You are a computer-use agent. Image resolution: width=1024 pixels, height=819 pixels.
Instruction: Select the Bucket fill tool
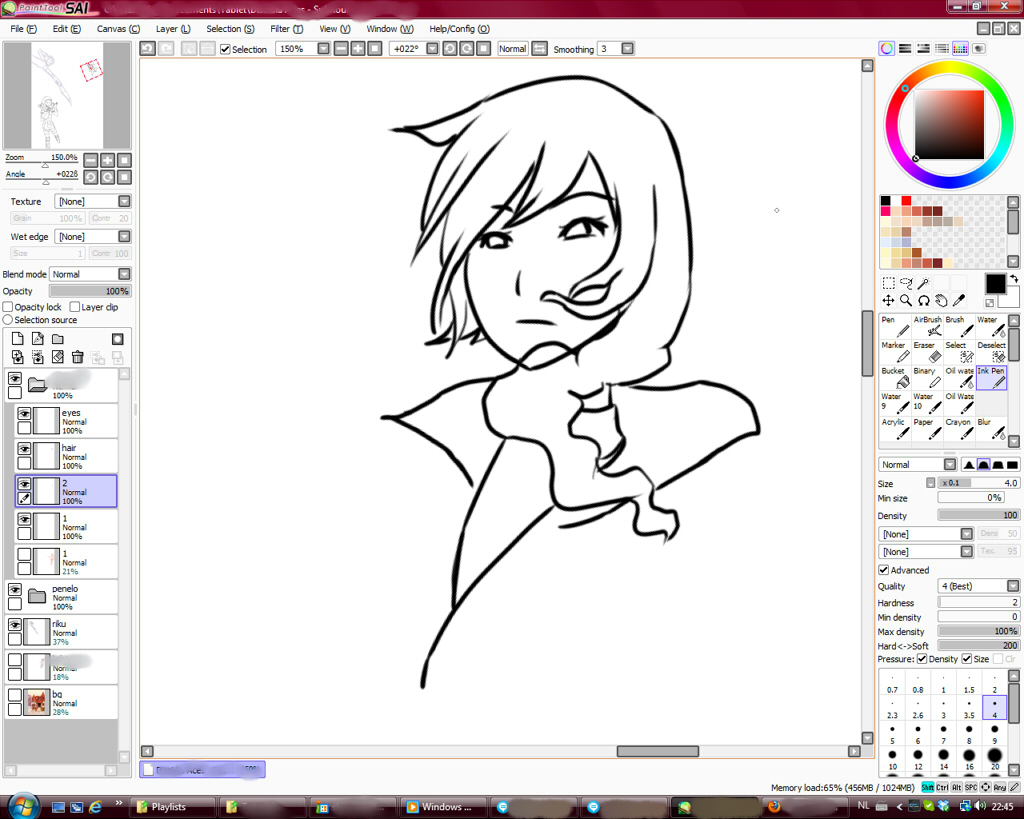click(894, 377)
